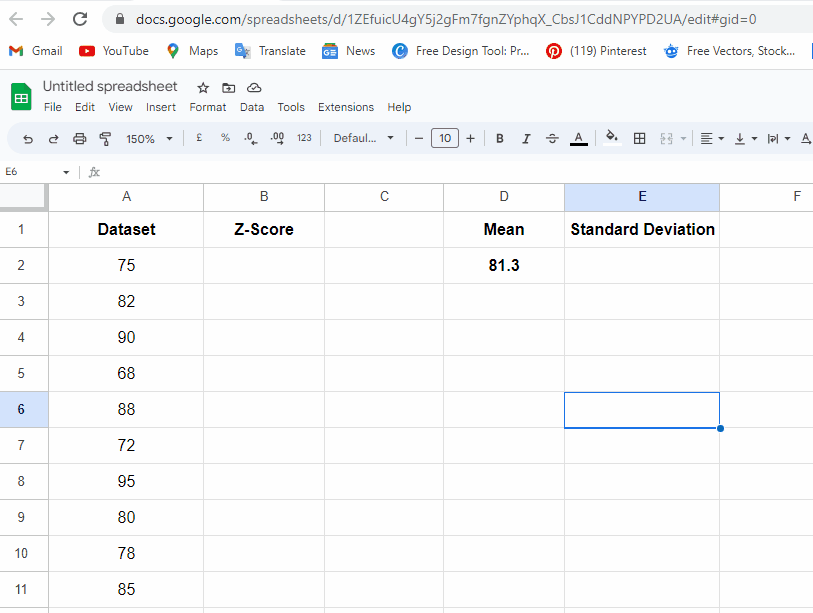Open the Insert menu

click(161, 107)
